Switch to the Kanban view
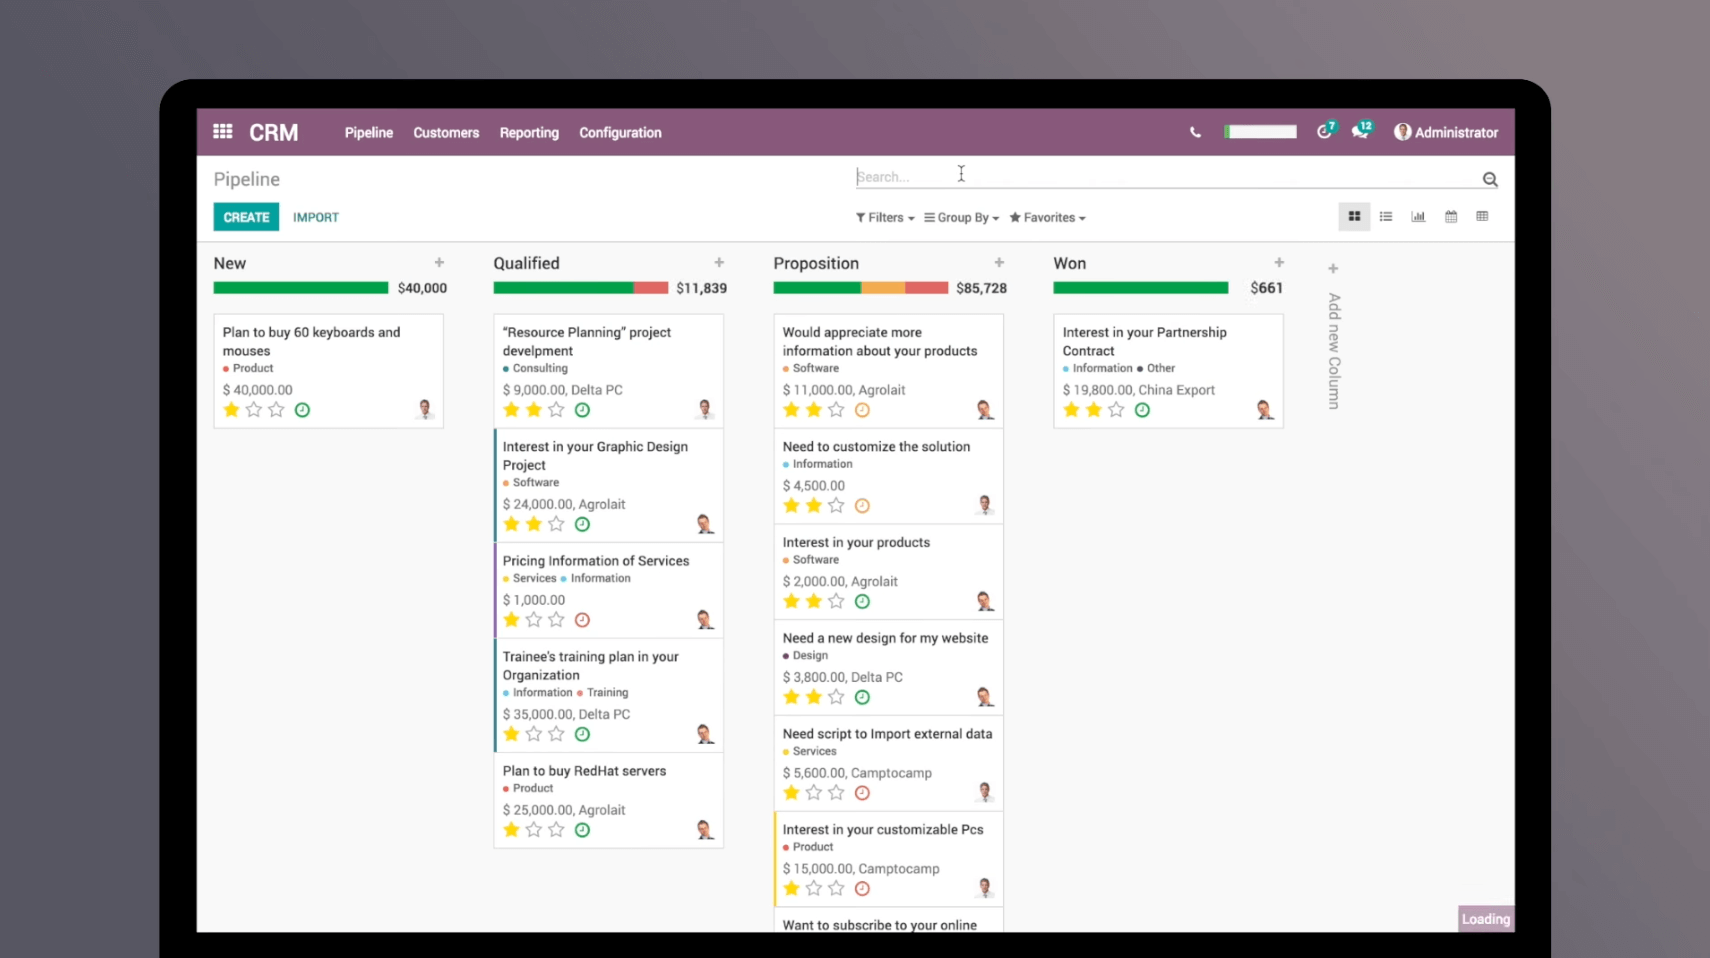Screen dimensions: 1710x958 [x=1354, y=216]
